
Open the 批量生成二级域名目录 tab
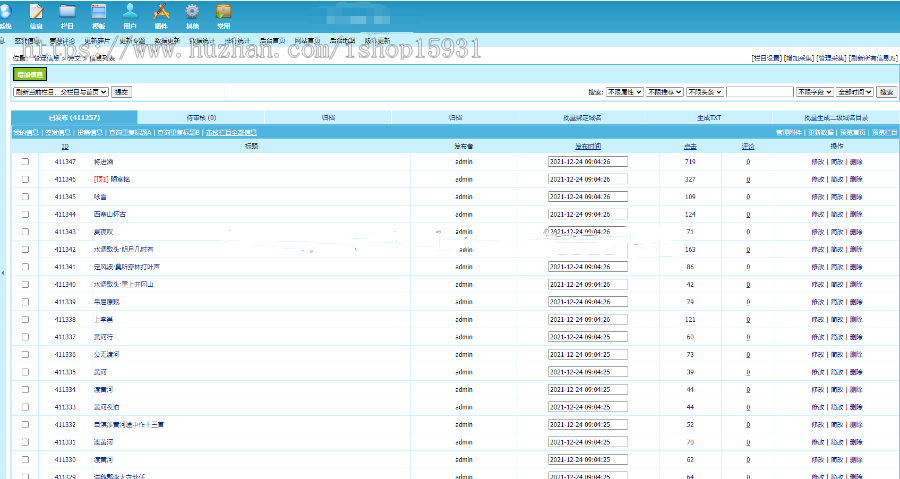tap(836, 118)
